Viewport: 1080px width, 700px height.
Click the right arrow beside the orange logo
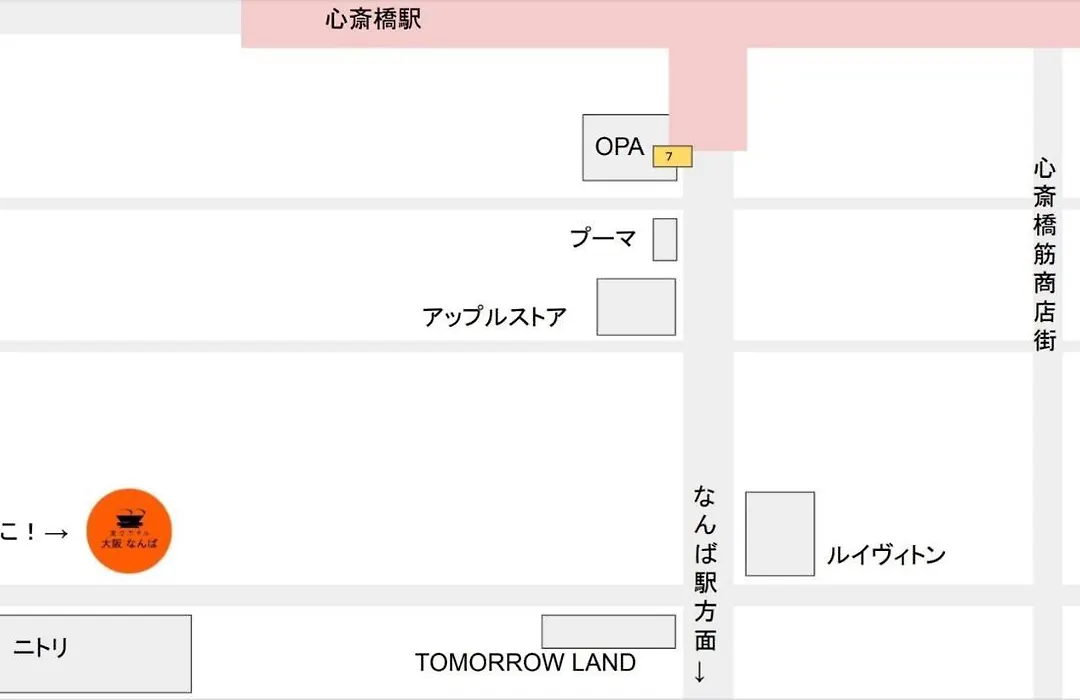click(56, 533)
